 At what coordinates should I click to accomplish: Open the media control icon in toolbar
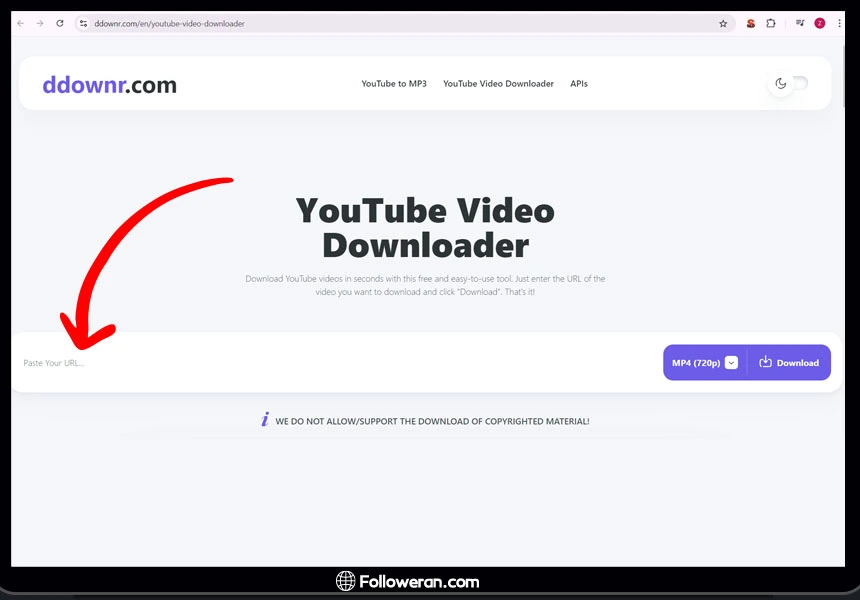pos(800,23)
